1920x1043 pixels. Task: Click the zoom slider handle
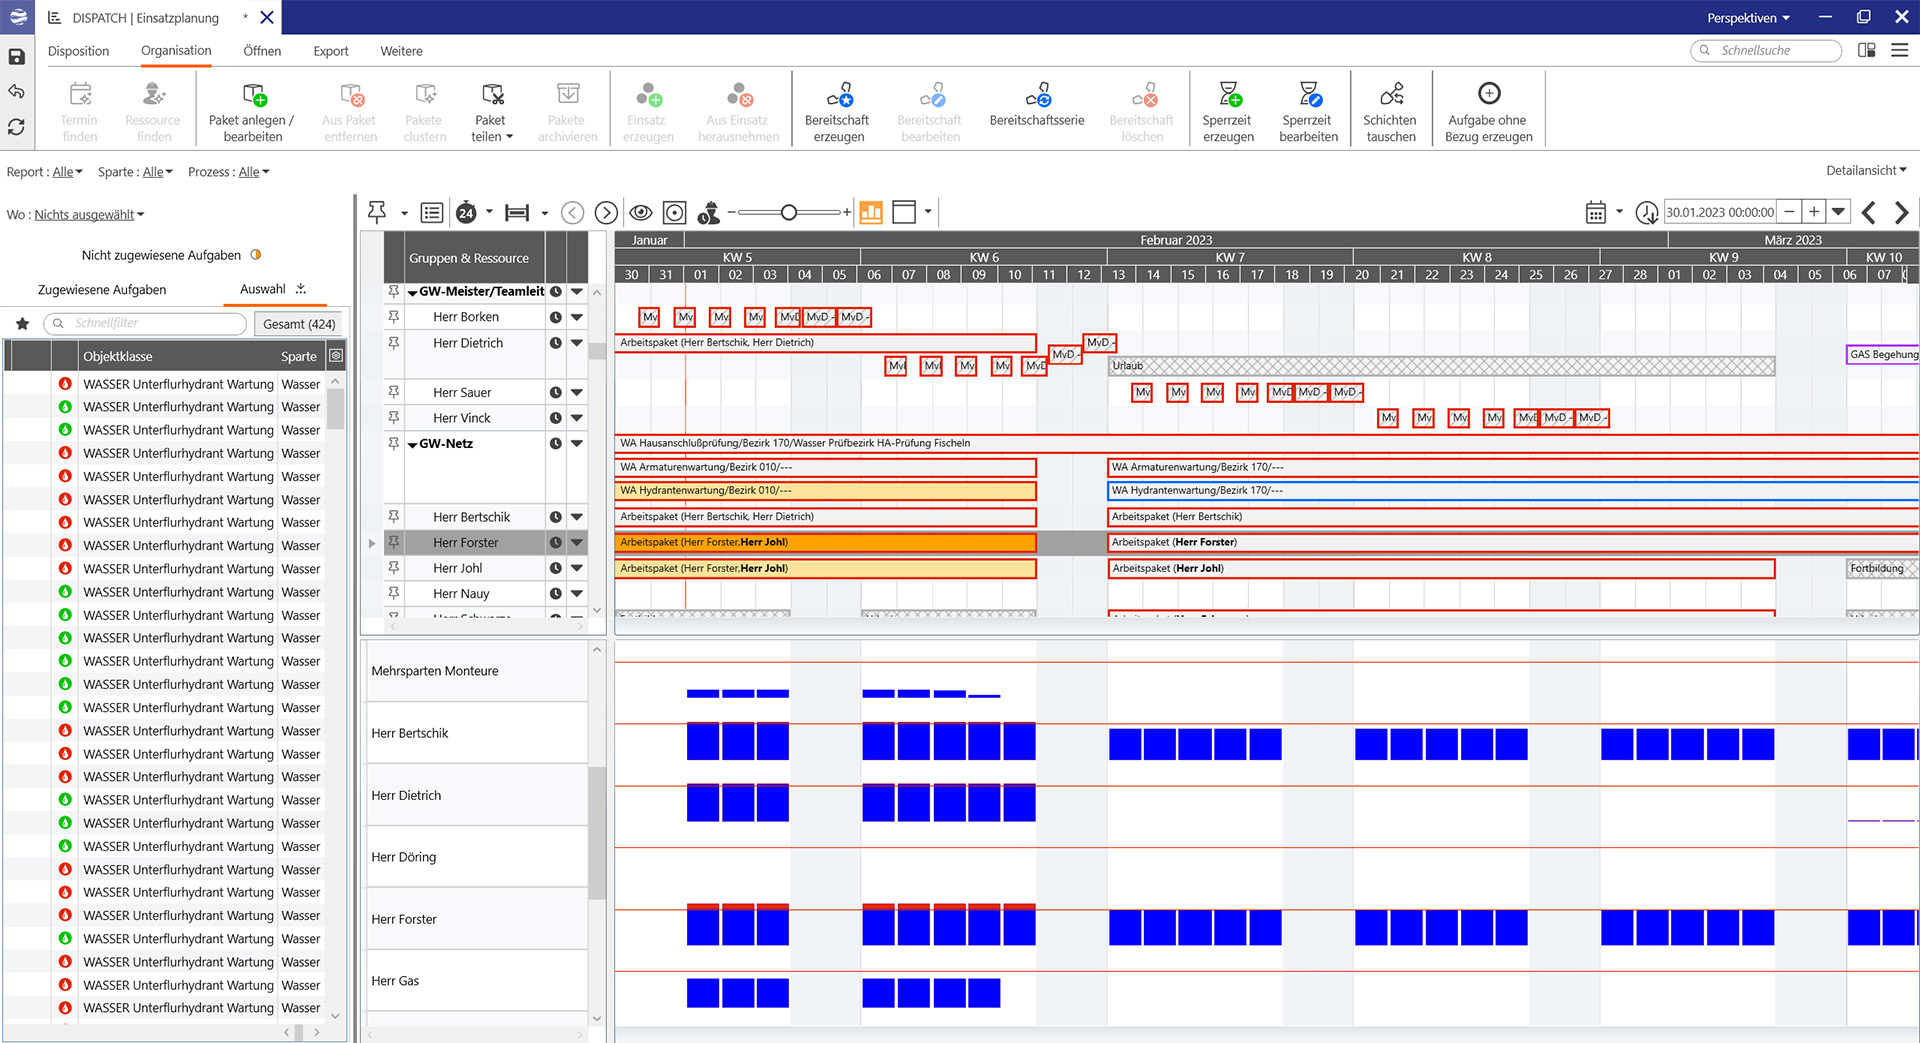789,212
